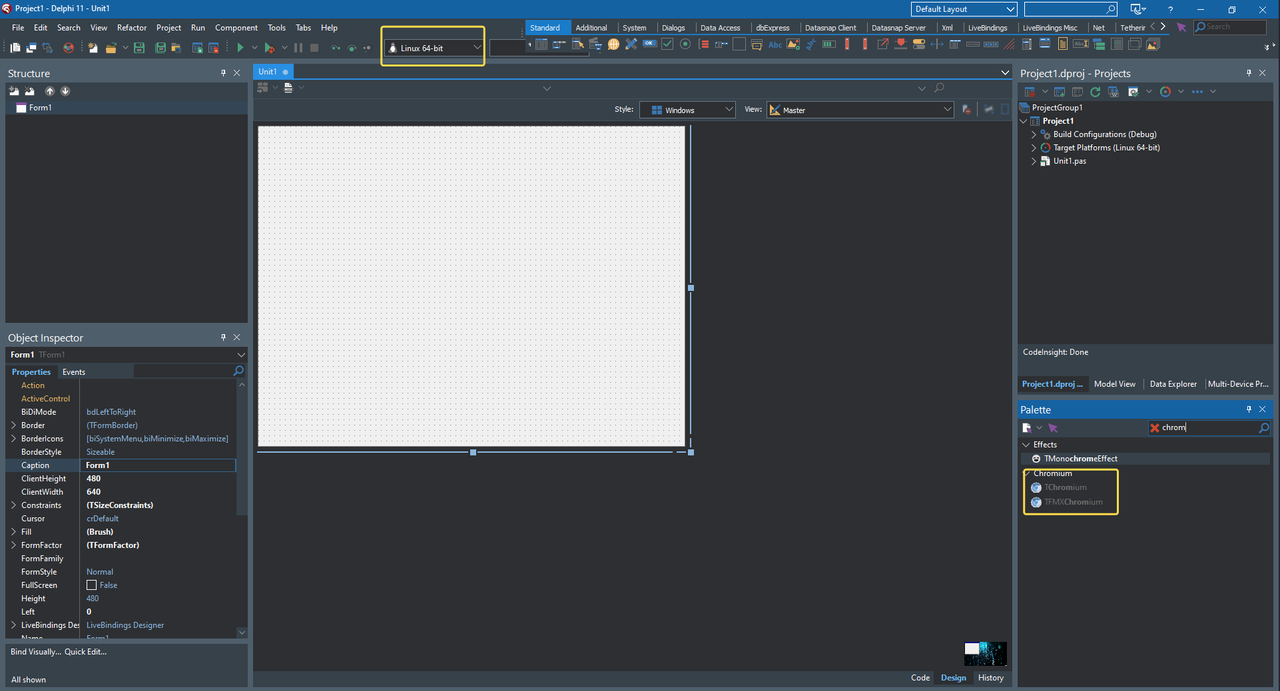Click LiveBindings Designer property value
1280x691 pixels.
tap(125, 625)
